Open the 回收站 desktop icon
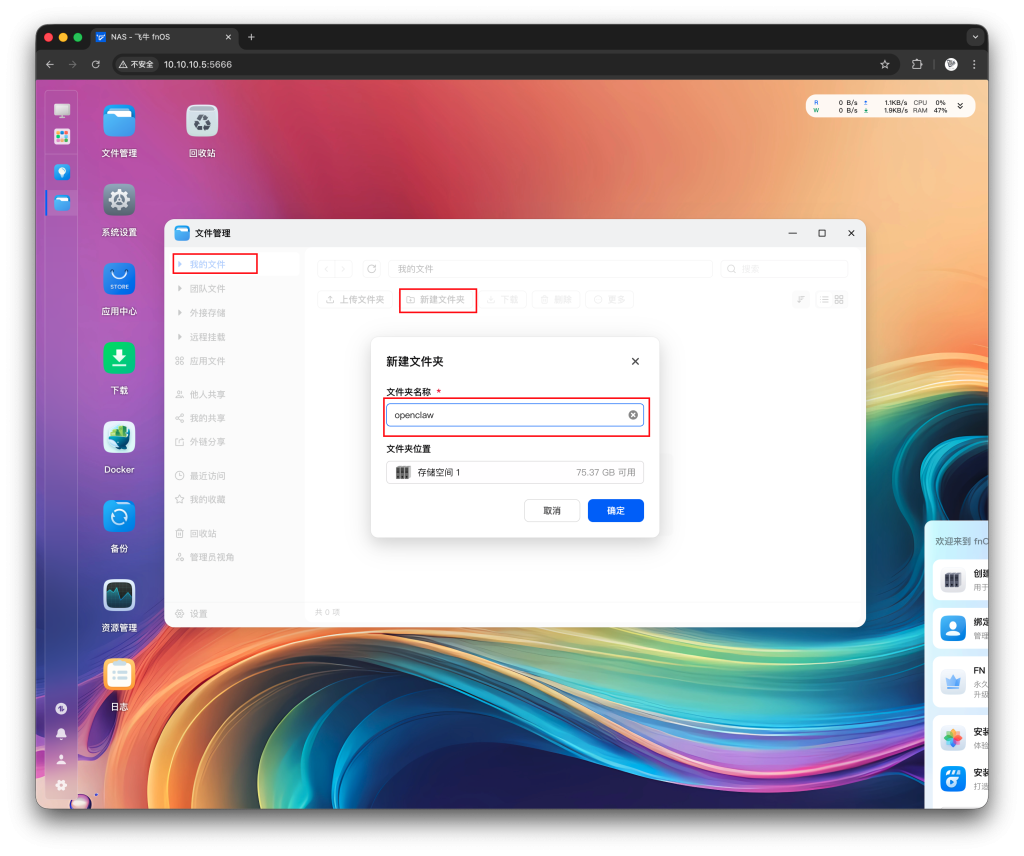 [202, 122]
